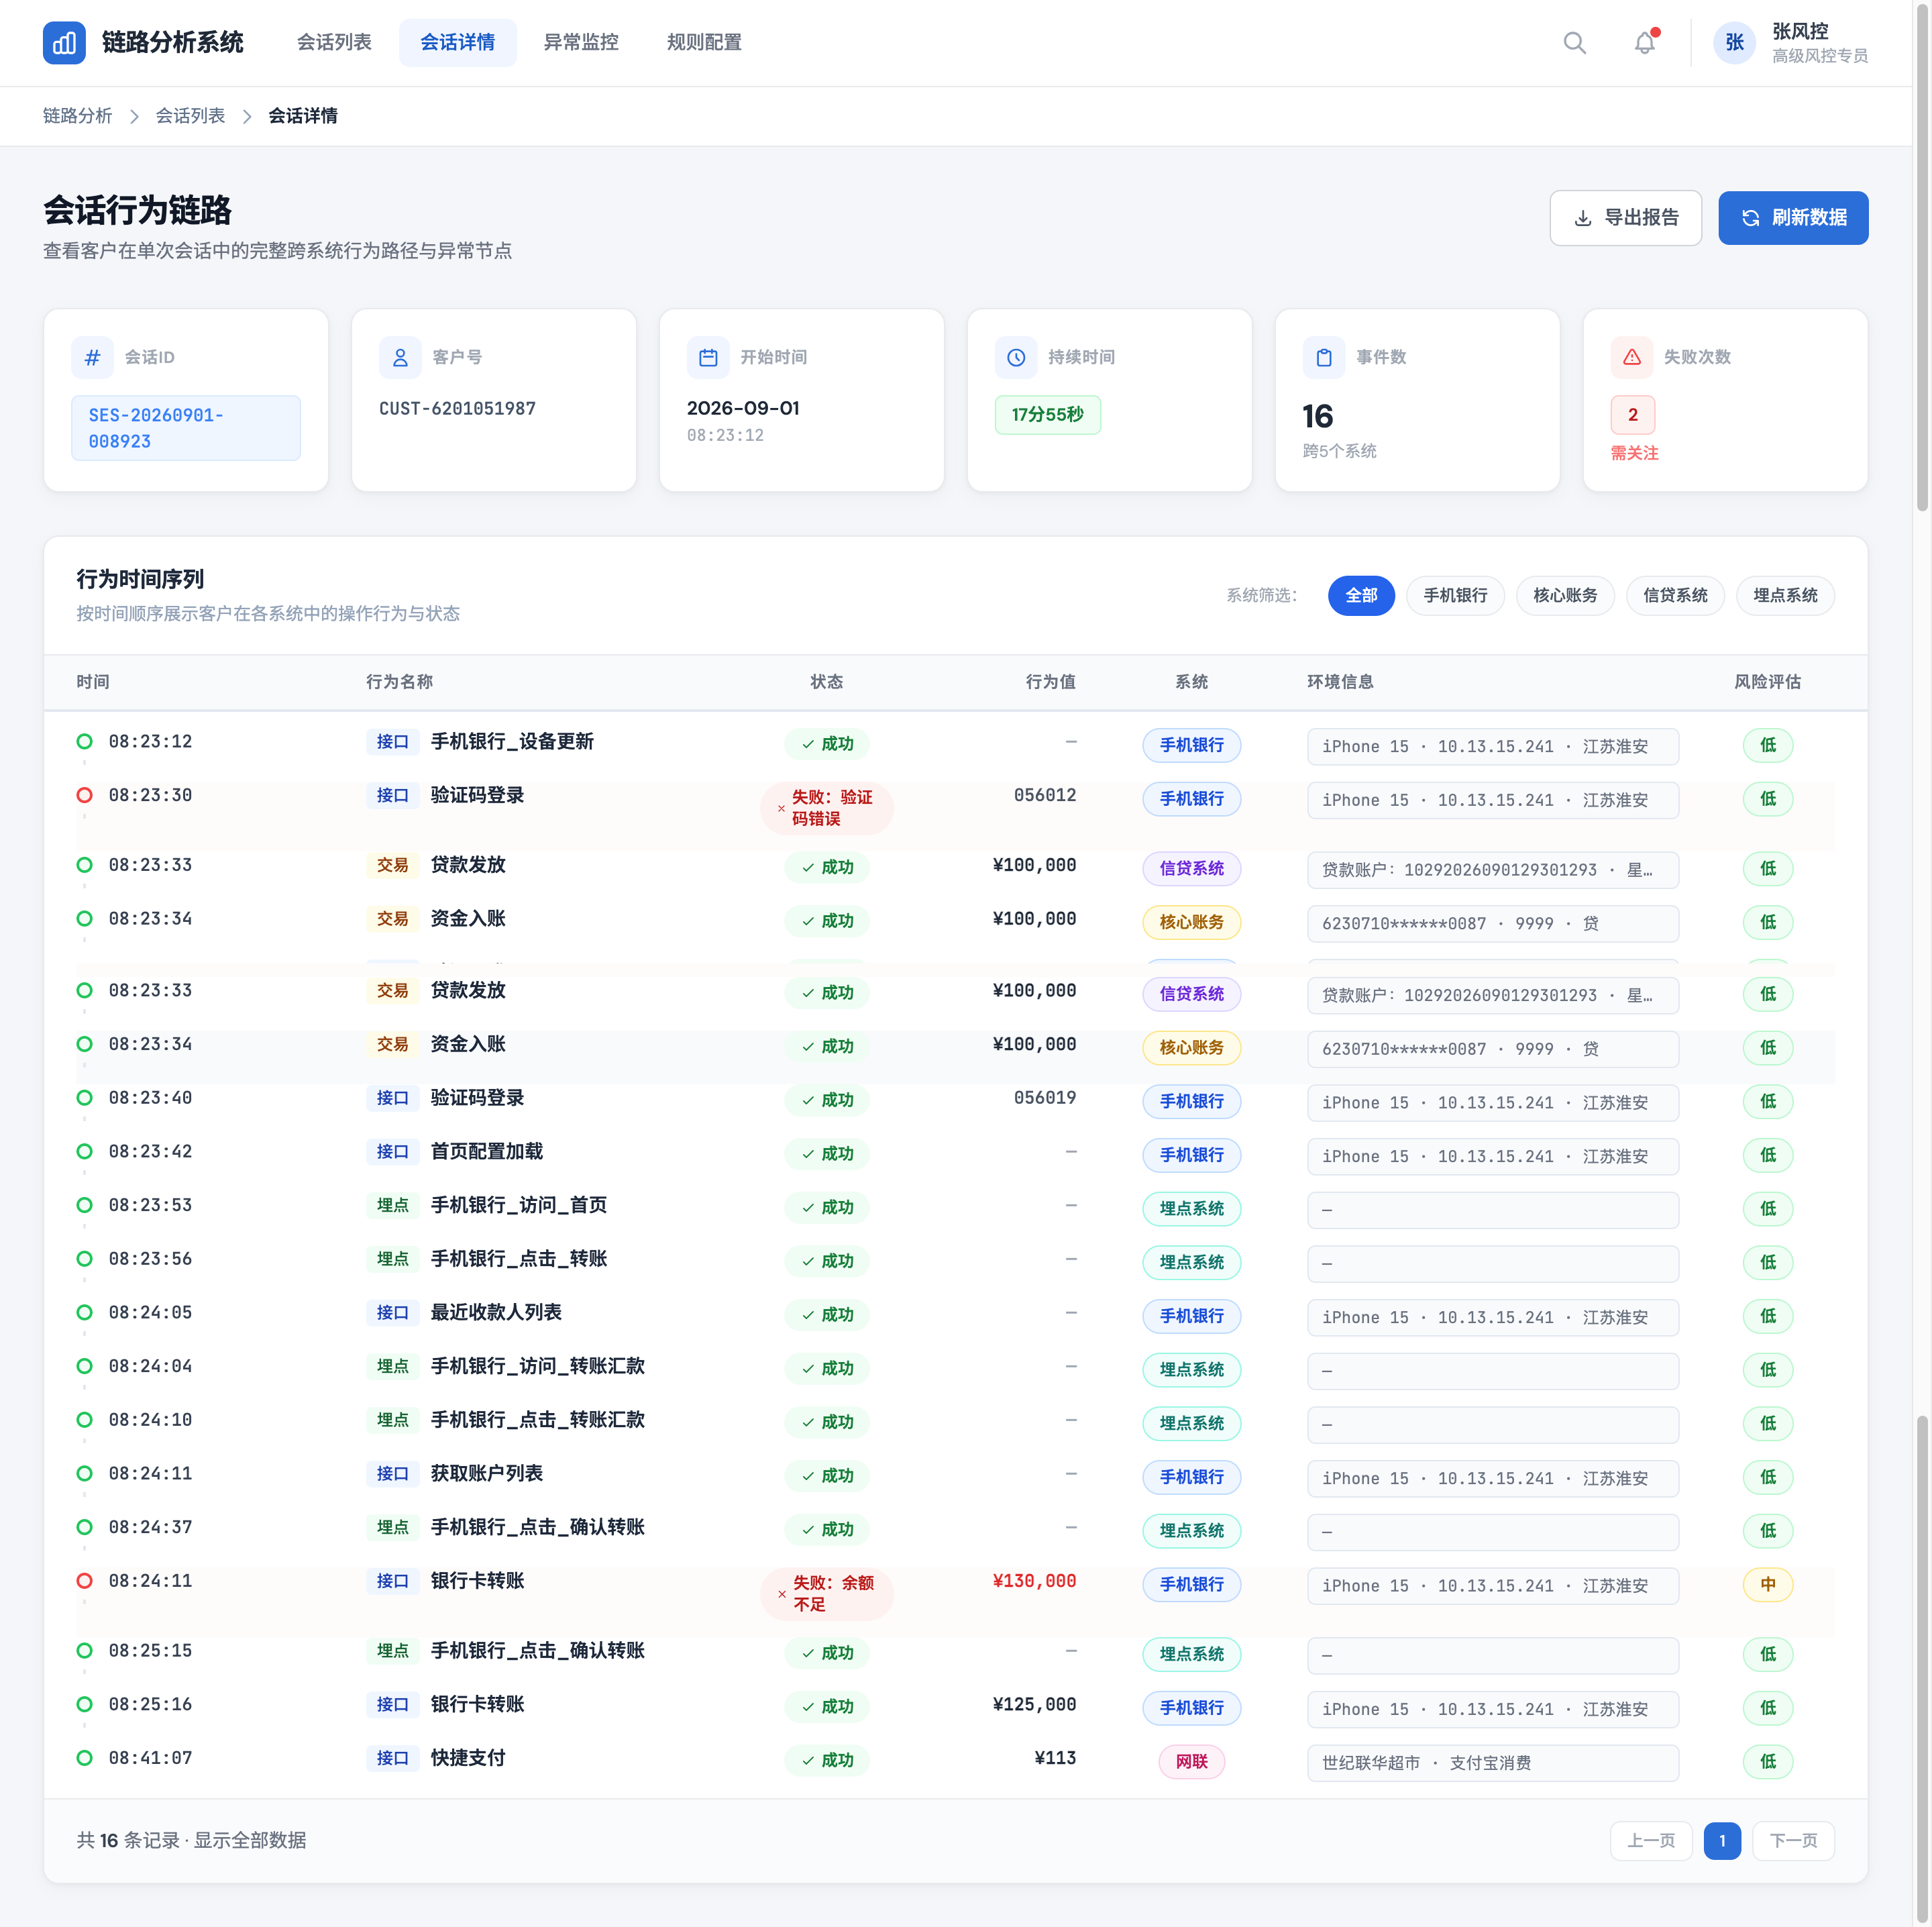
Task: Open 链路分析 breadcrumb link
Action: pos(78,116)
